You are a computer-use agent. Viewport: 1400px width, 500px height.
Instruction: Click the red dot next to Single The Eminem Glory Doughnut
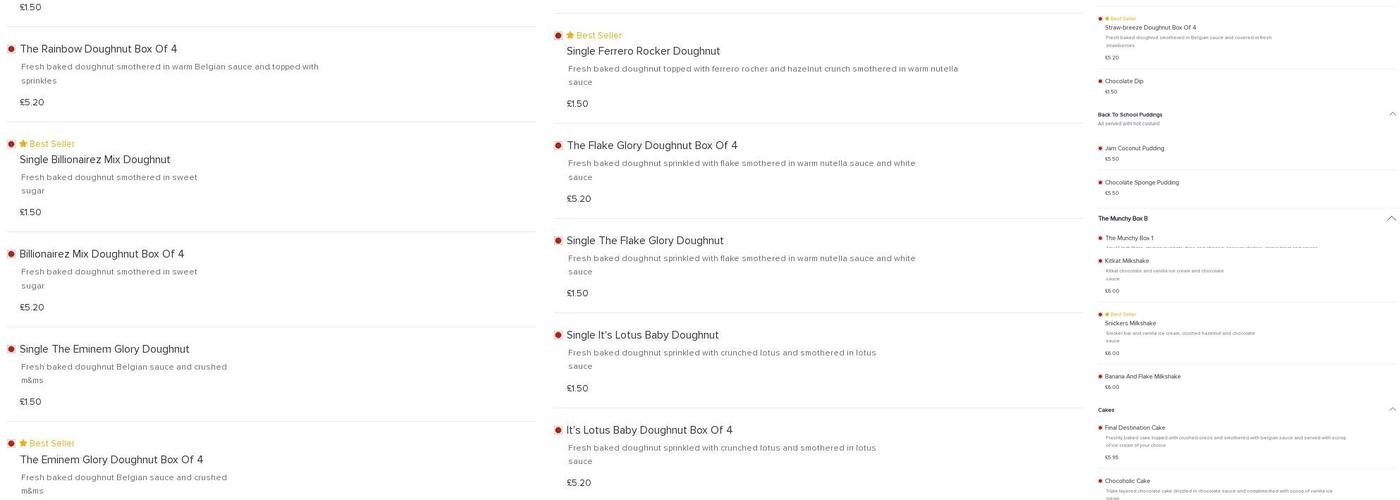click(x=11, y=349)
